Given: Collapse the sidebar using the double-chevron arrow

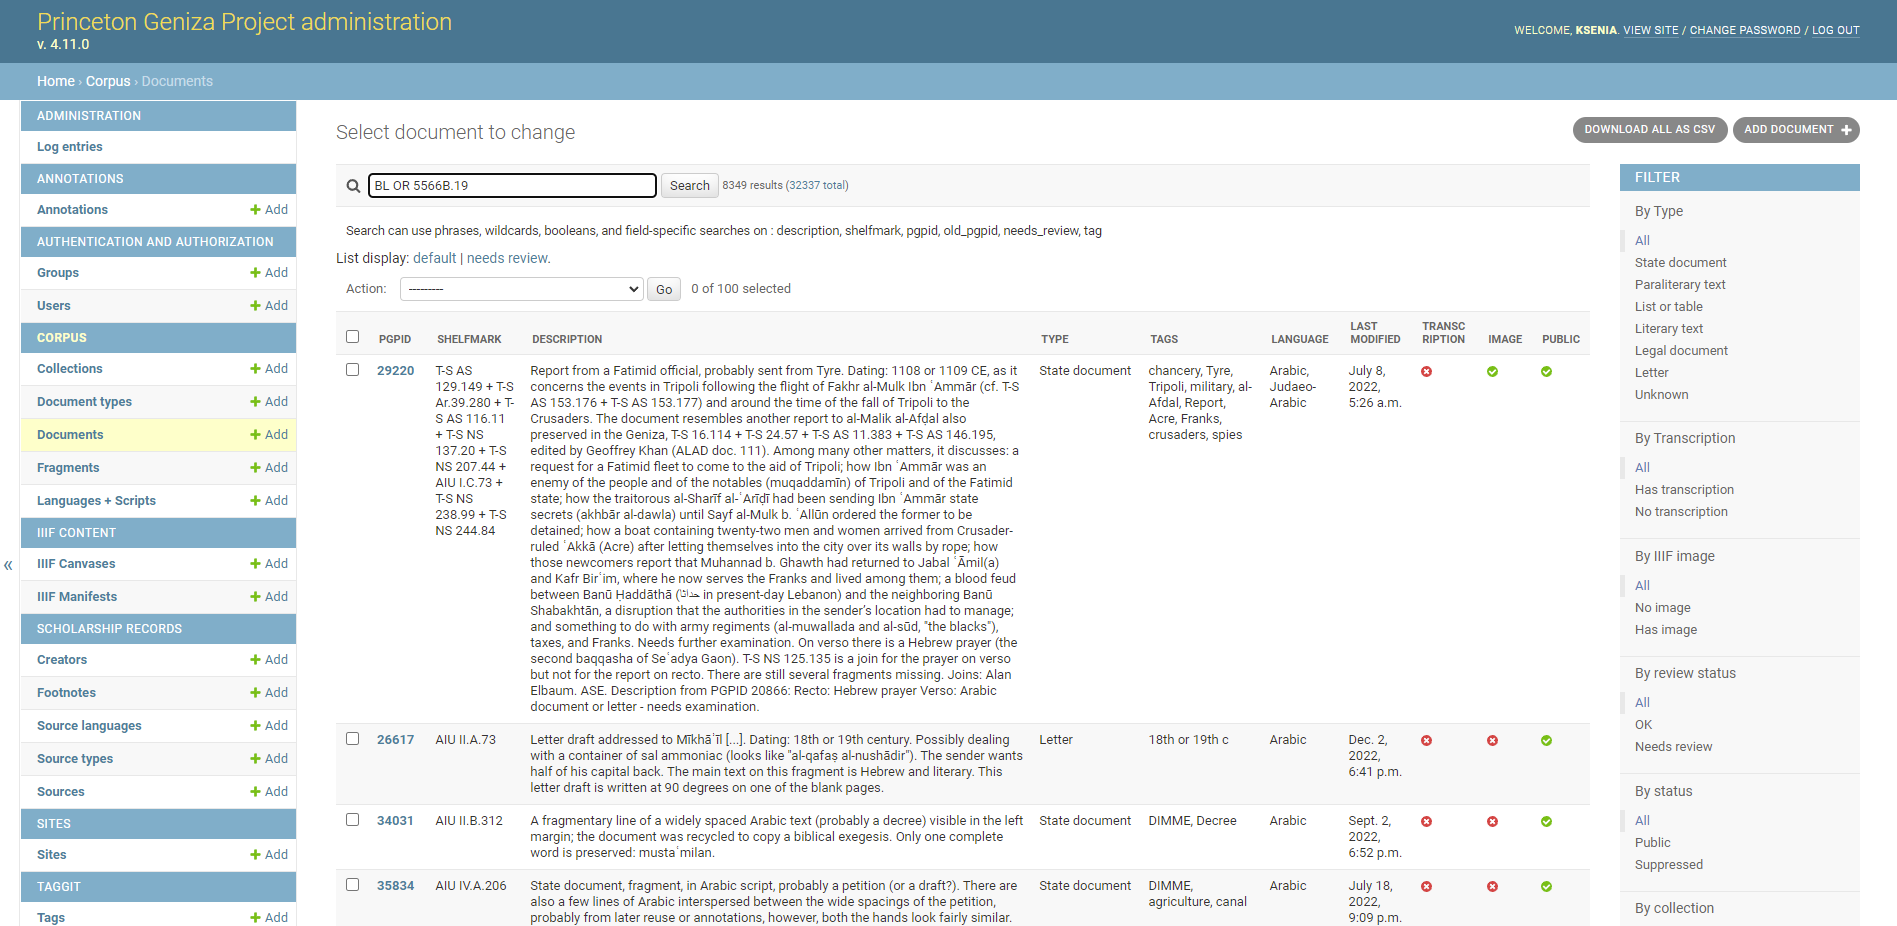Looking at the screenshot, I should [8, 565].
